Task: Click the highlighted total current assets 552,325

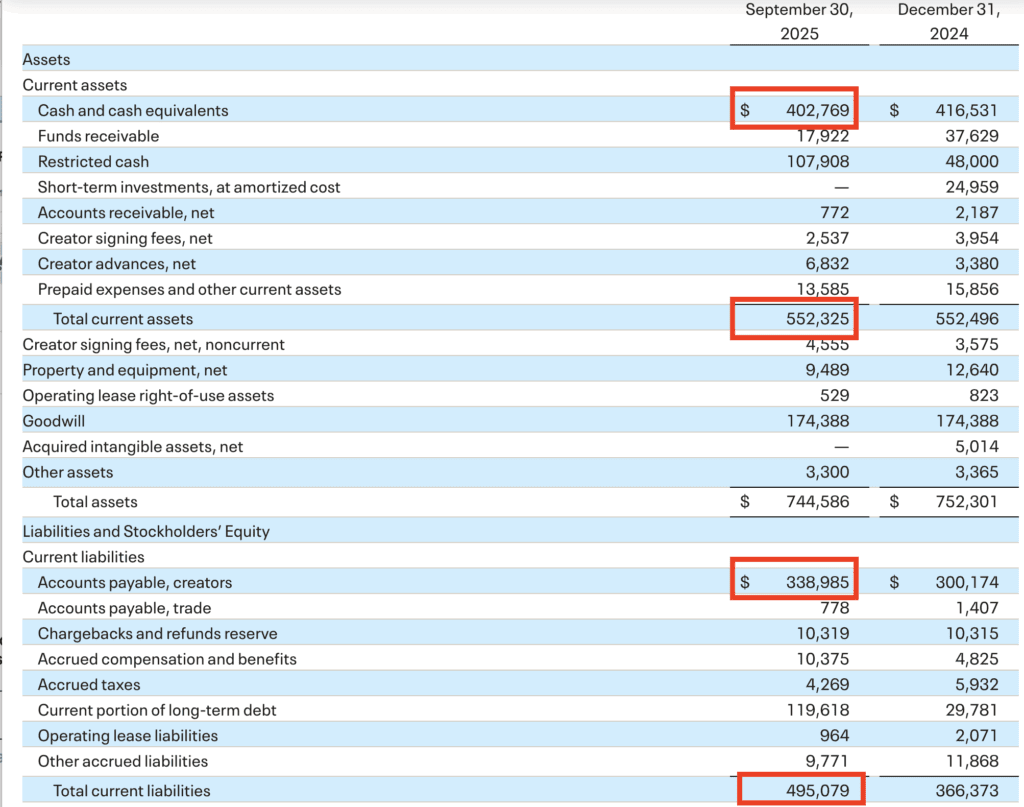Action: [x=817, y=319]
